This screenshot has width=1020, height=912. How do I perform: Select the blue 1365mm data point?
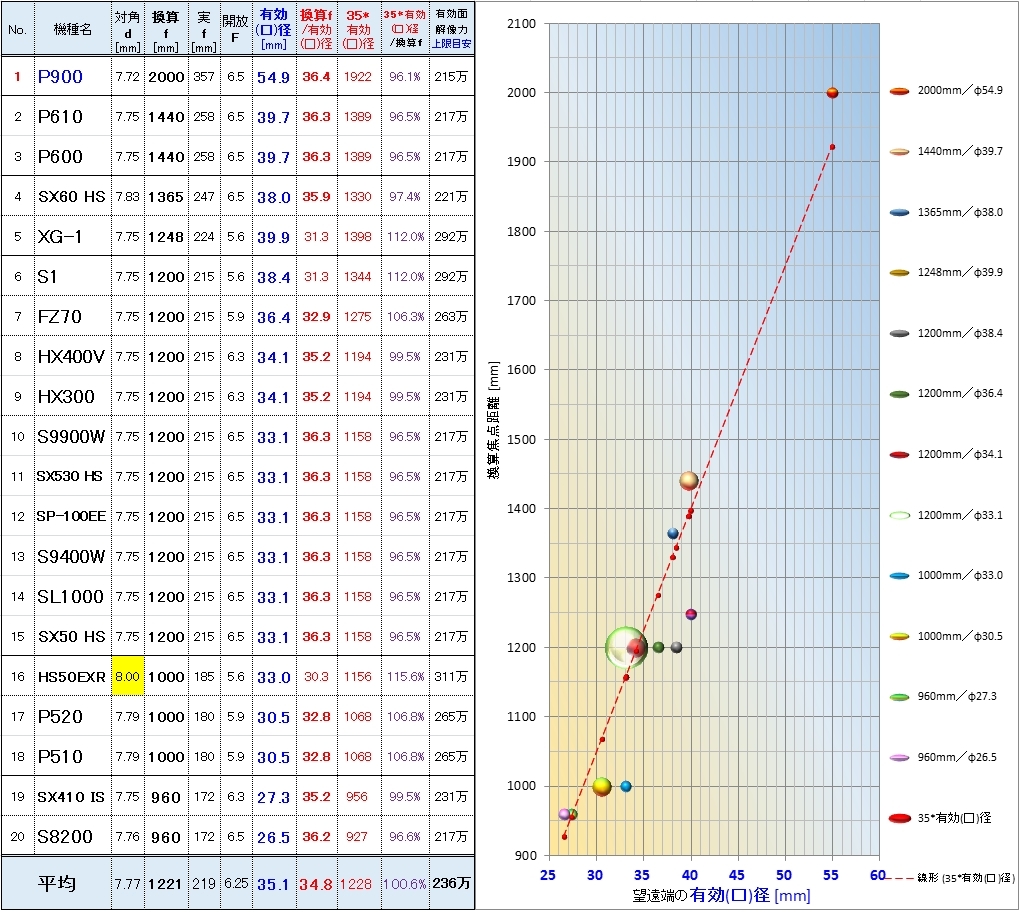[673, 533]
